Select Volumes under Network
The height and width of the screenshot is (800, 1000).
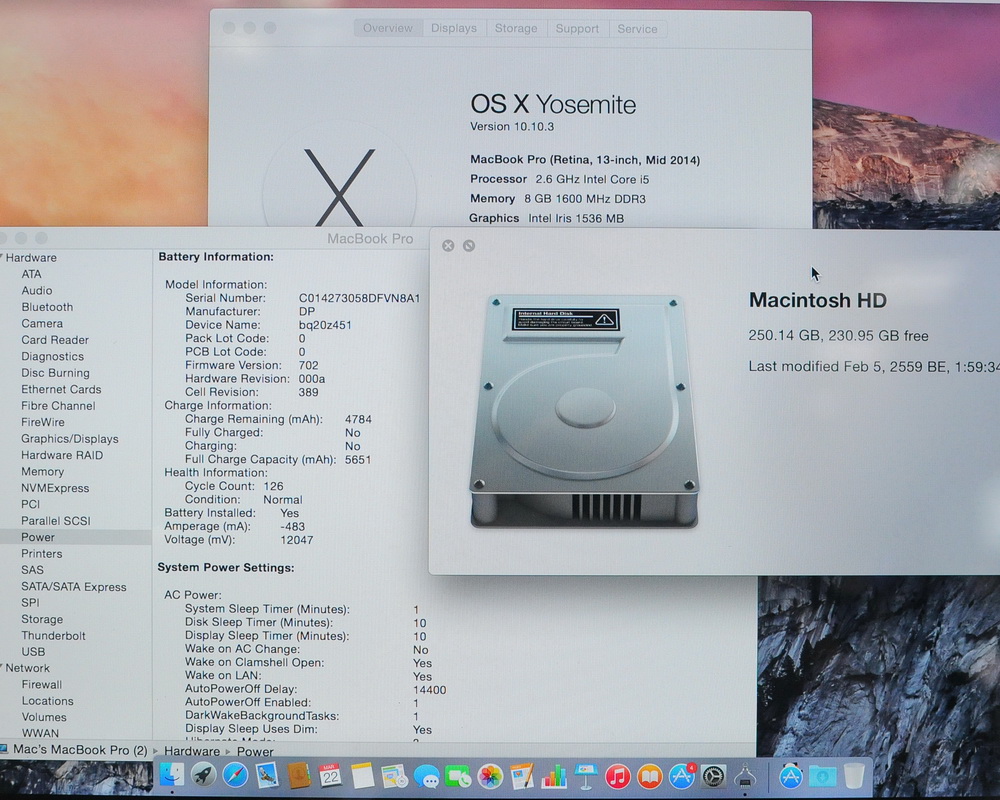[x=44, y=718]
